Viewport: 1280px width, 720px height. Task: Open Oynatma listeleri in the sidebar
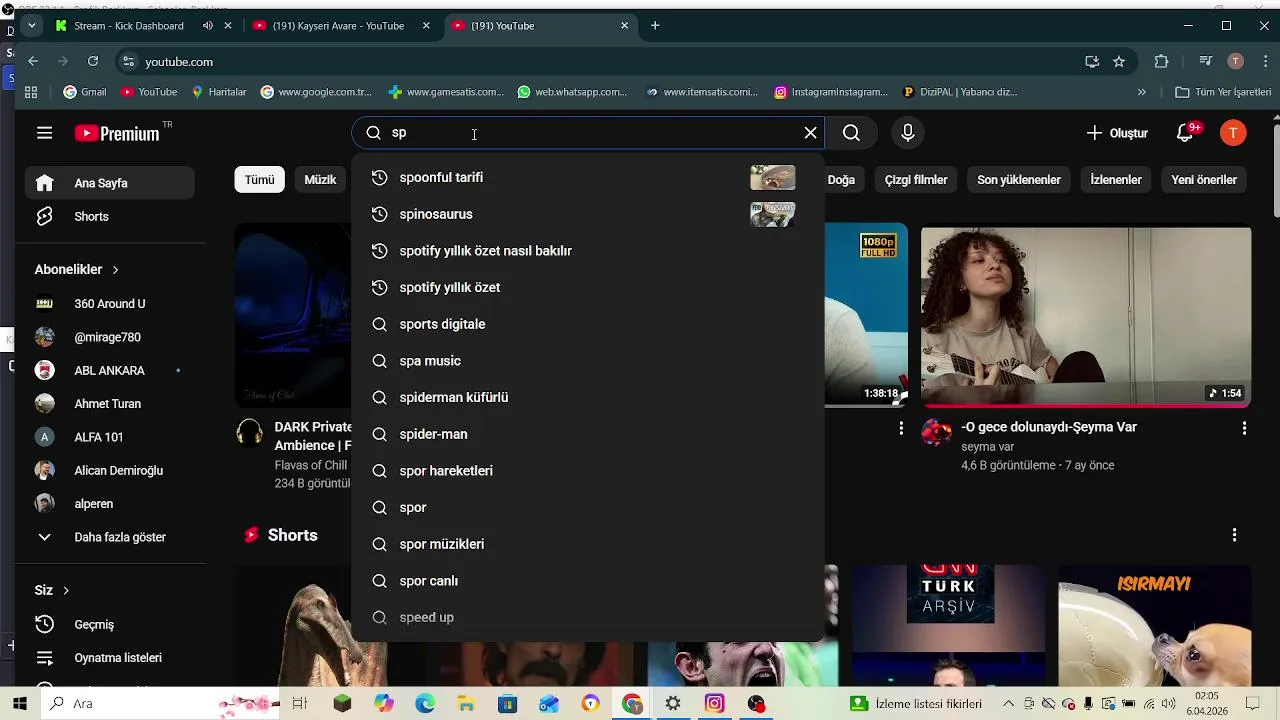point(110,658)
